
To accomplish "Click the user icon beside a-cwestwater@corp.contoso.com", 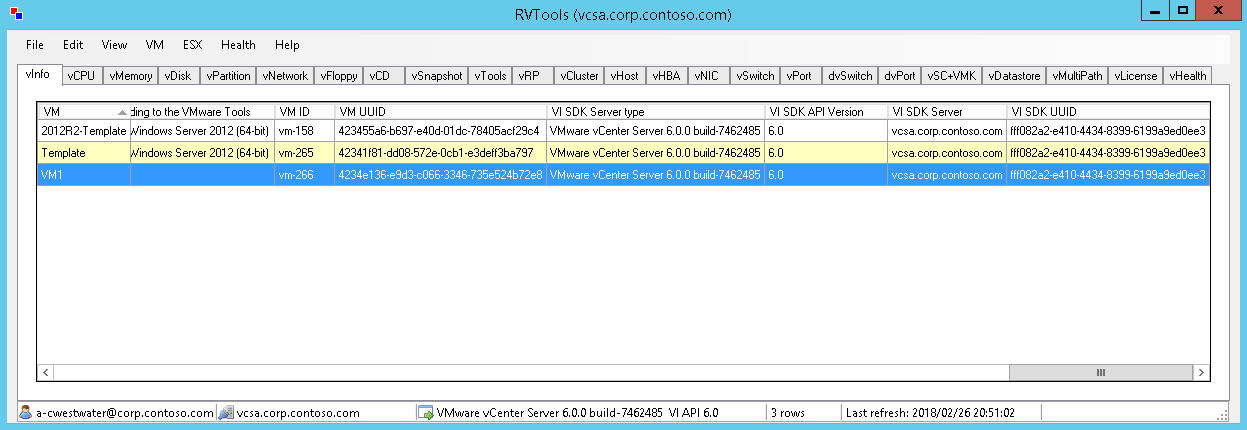I will [x=26, y=412].
